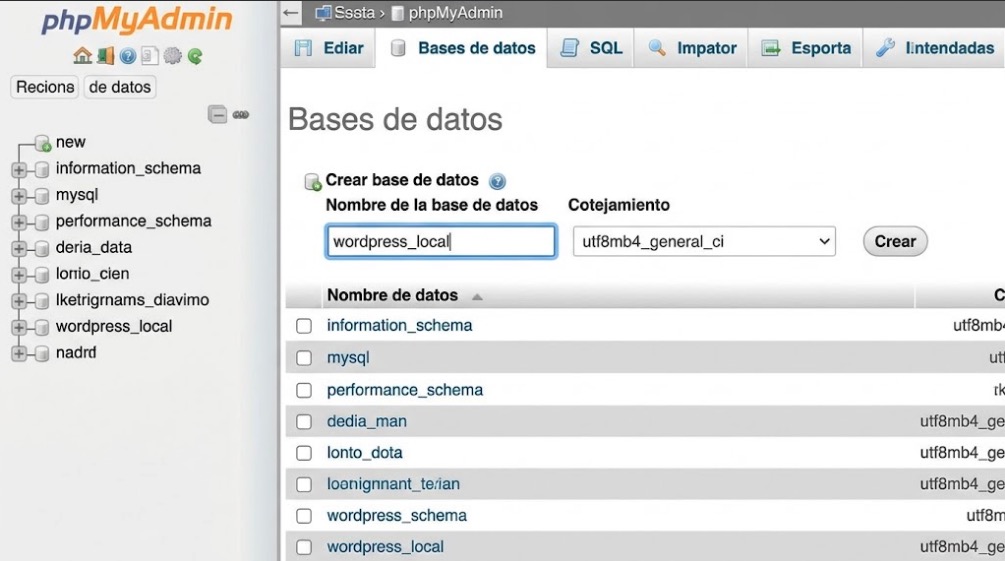Sort by the Nombre de datos column header
Image resolution: width=1005 pixels, height=561 pixels.
(392, 296)
